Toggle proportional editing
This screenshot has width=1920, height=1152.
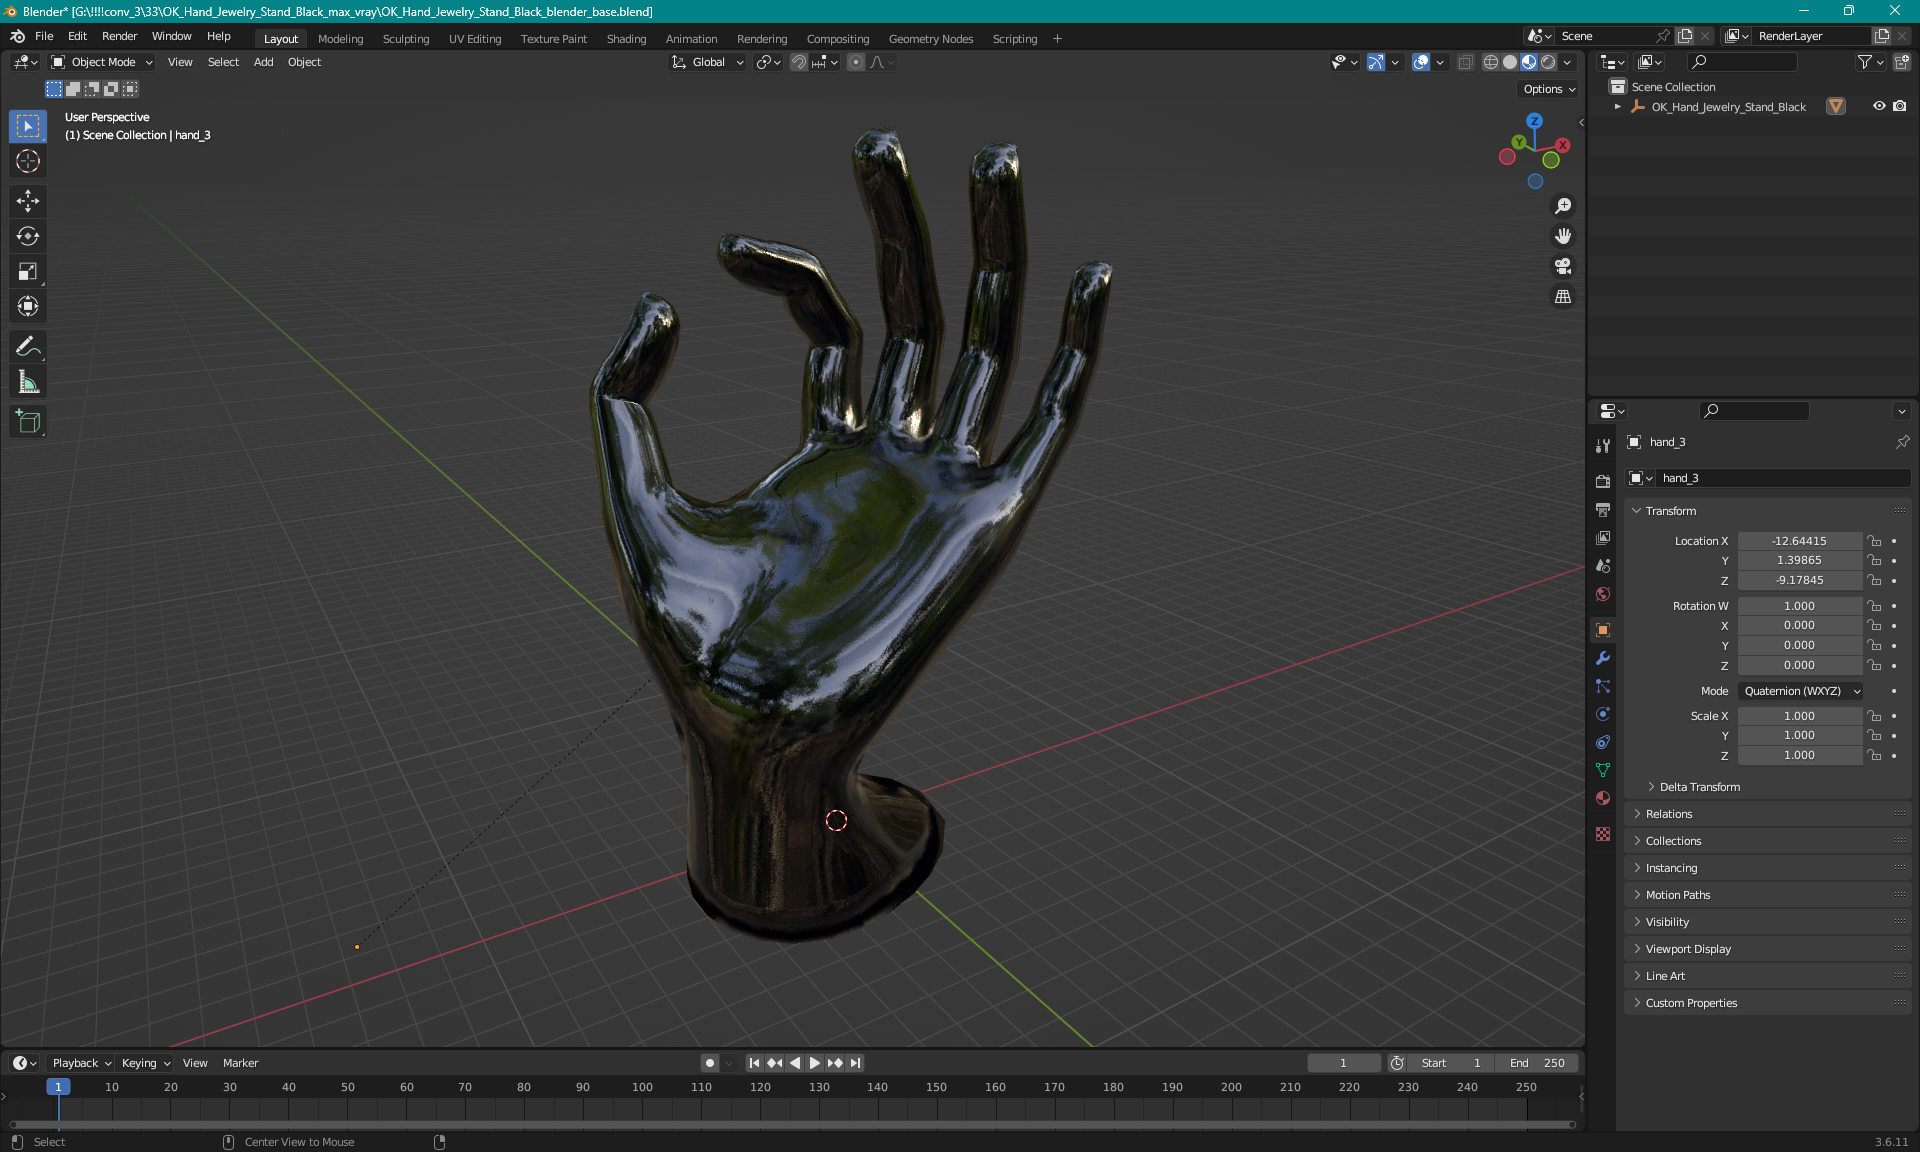coord(856,62)
